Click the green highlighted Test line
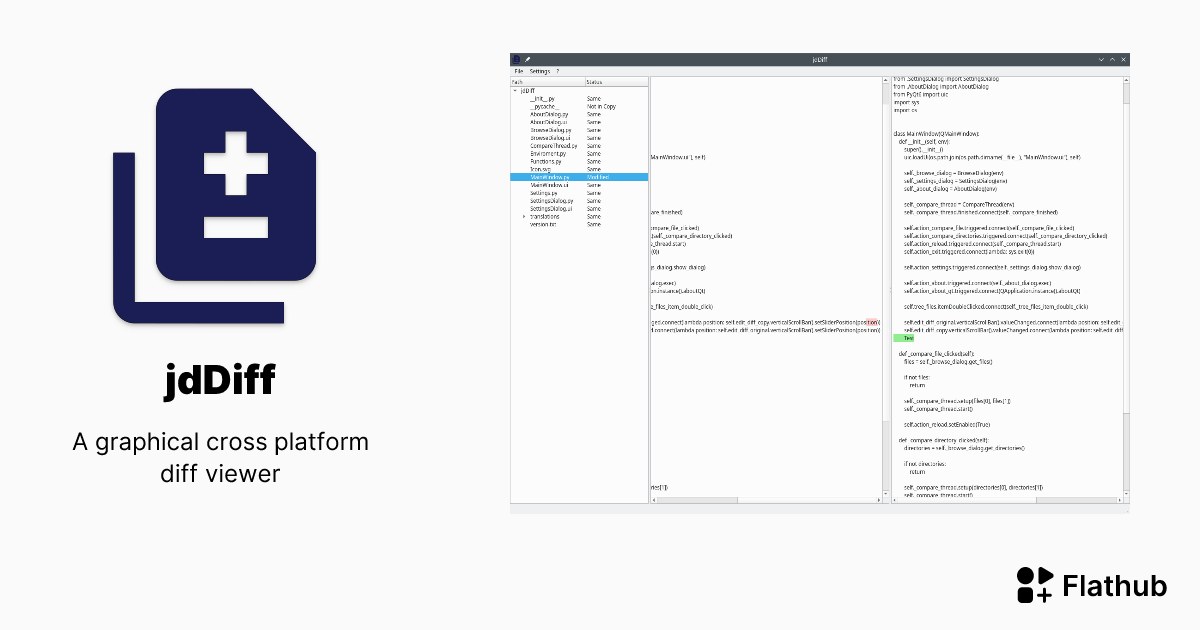1200x630 pixels. [x=908, y=338]
